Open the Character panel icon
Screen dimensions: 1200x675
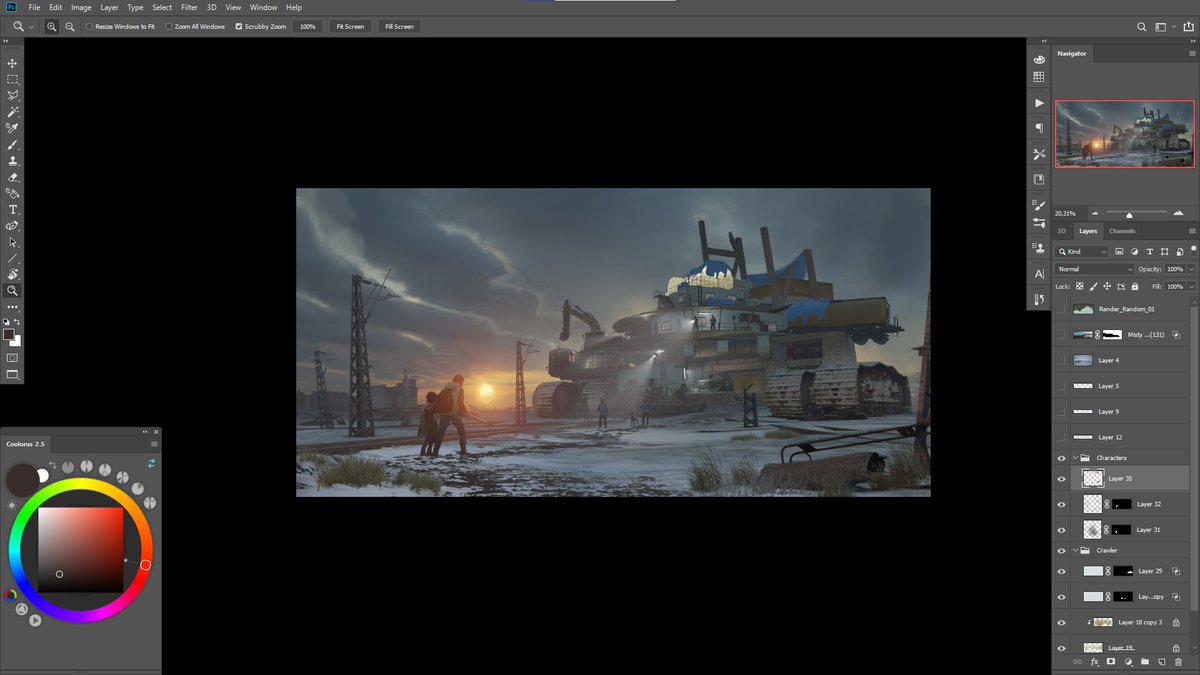(1039, 273)
